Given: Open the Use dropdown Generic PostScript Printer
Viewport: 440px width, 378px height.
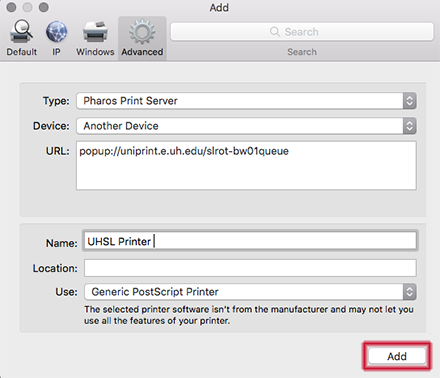Looking at the screenshot, I should [250, 292].
